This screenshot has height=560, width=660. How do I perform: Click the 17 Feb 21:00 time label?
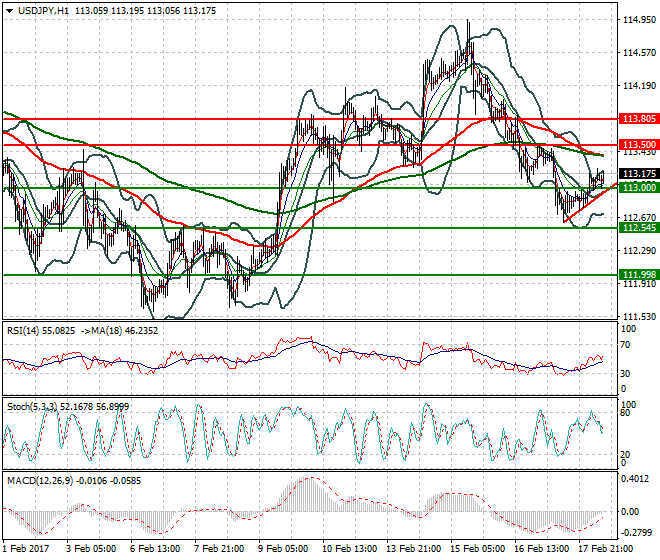click(x=605, y=549)
